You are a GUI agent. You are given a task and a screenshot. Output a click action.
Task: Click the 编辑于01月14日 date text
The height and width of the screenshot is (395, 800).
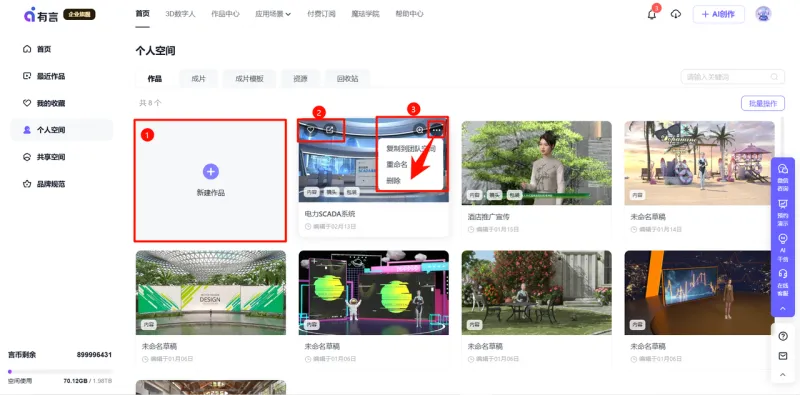point(660,229)
